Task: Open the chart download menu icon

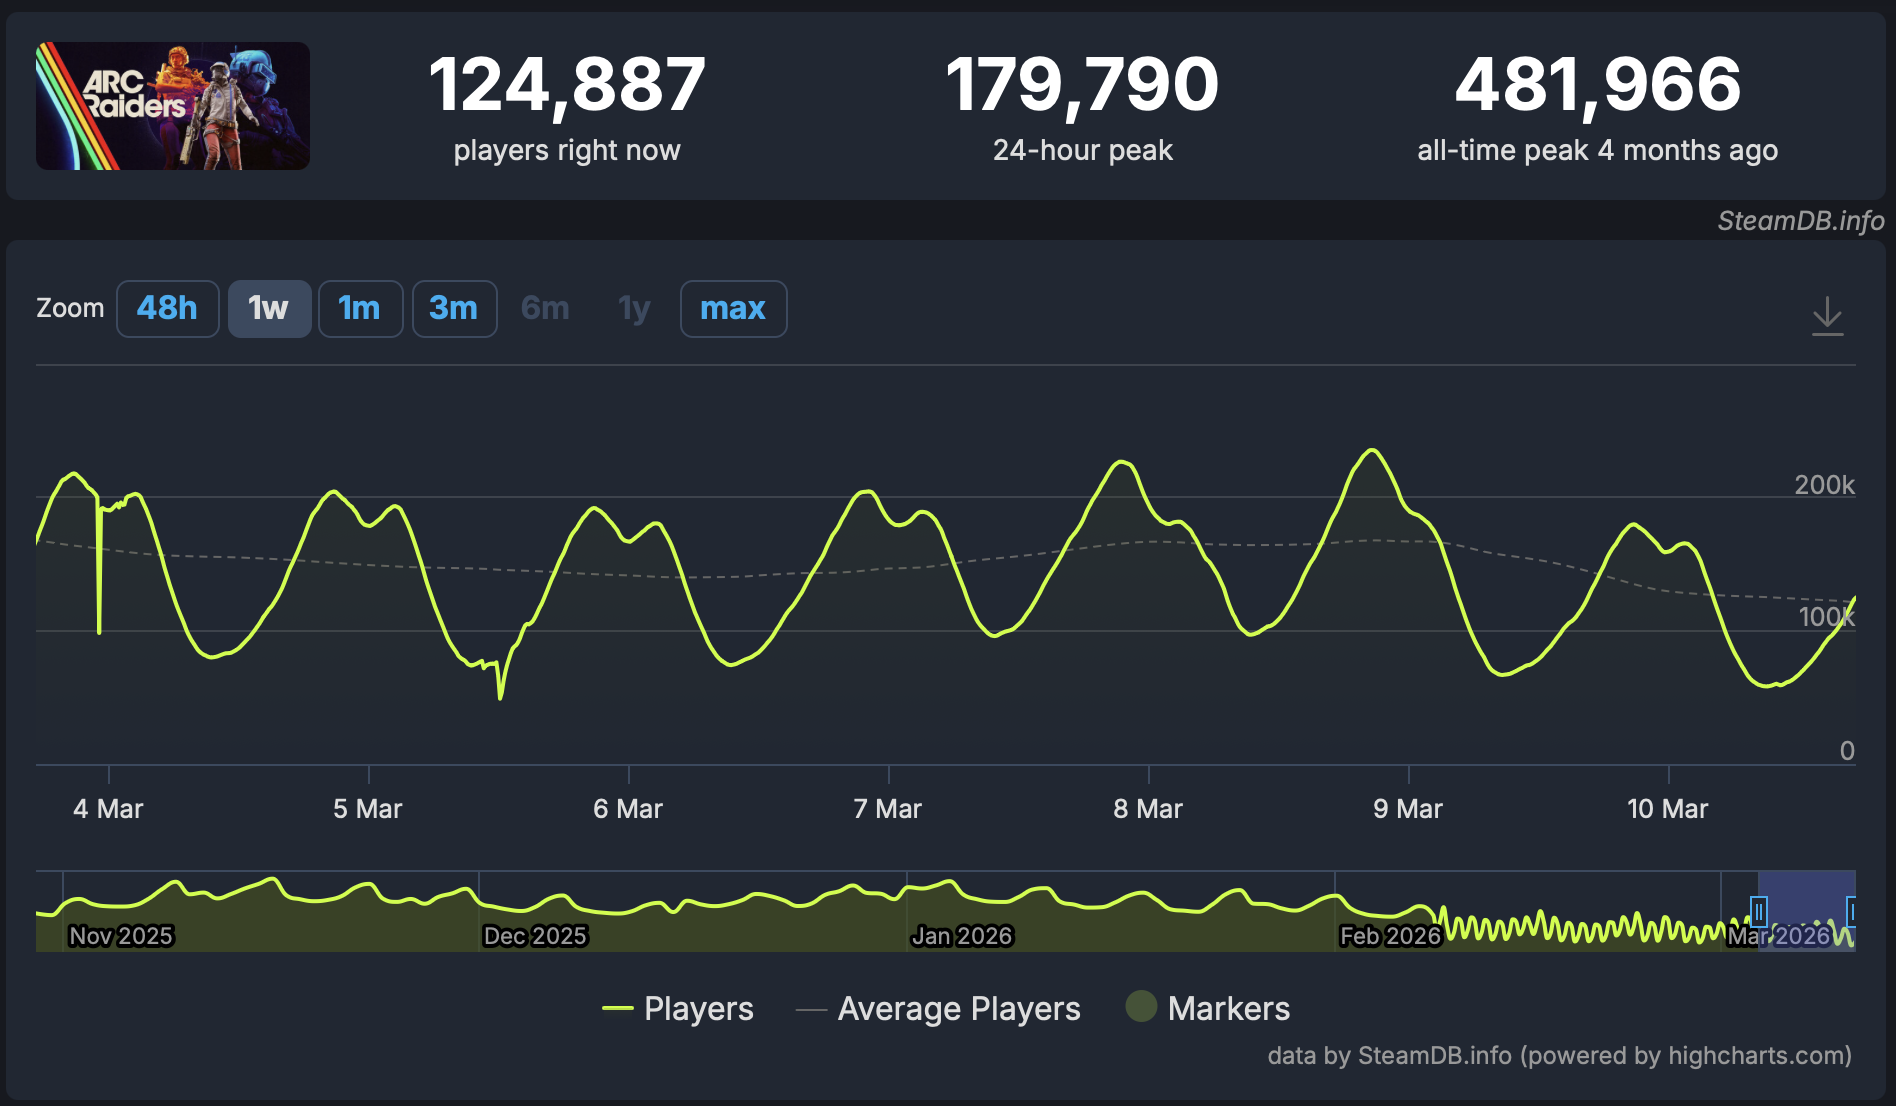Action: [x=1827, y=316]
